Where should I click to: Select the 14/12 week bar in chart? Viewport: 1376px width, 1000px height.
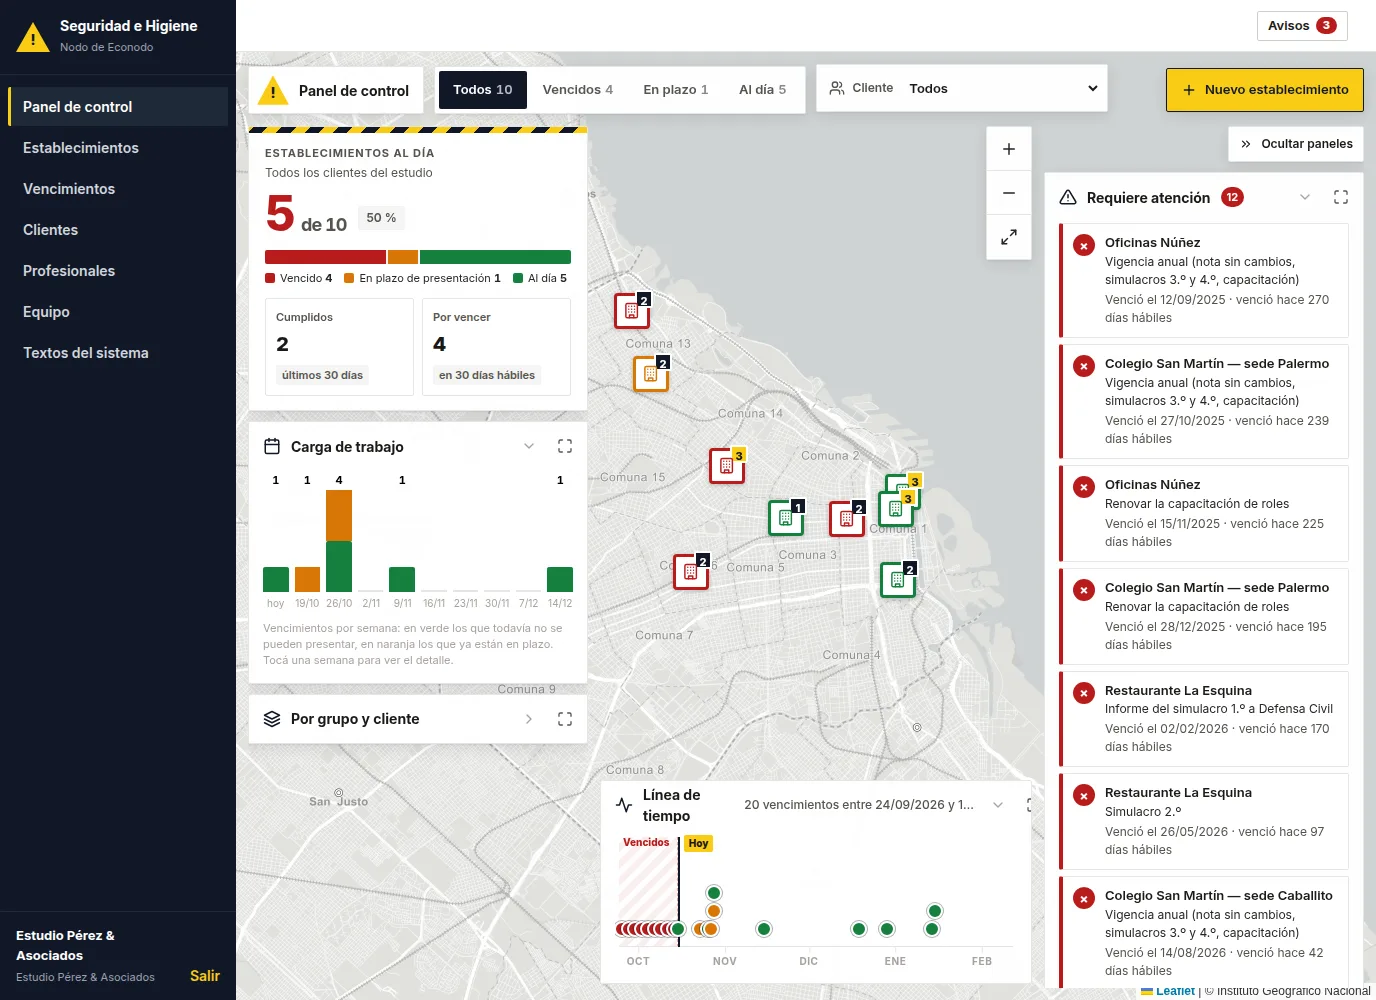(x=560, y=579)
